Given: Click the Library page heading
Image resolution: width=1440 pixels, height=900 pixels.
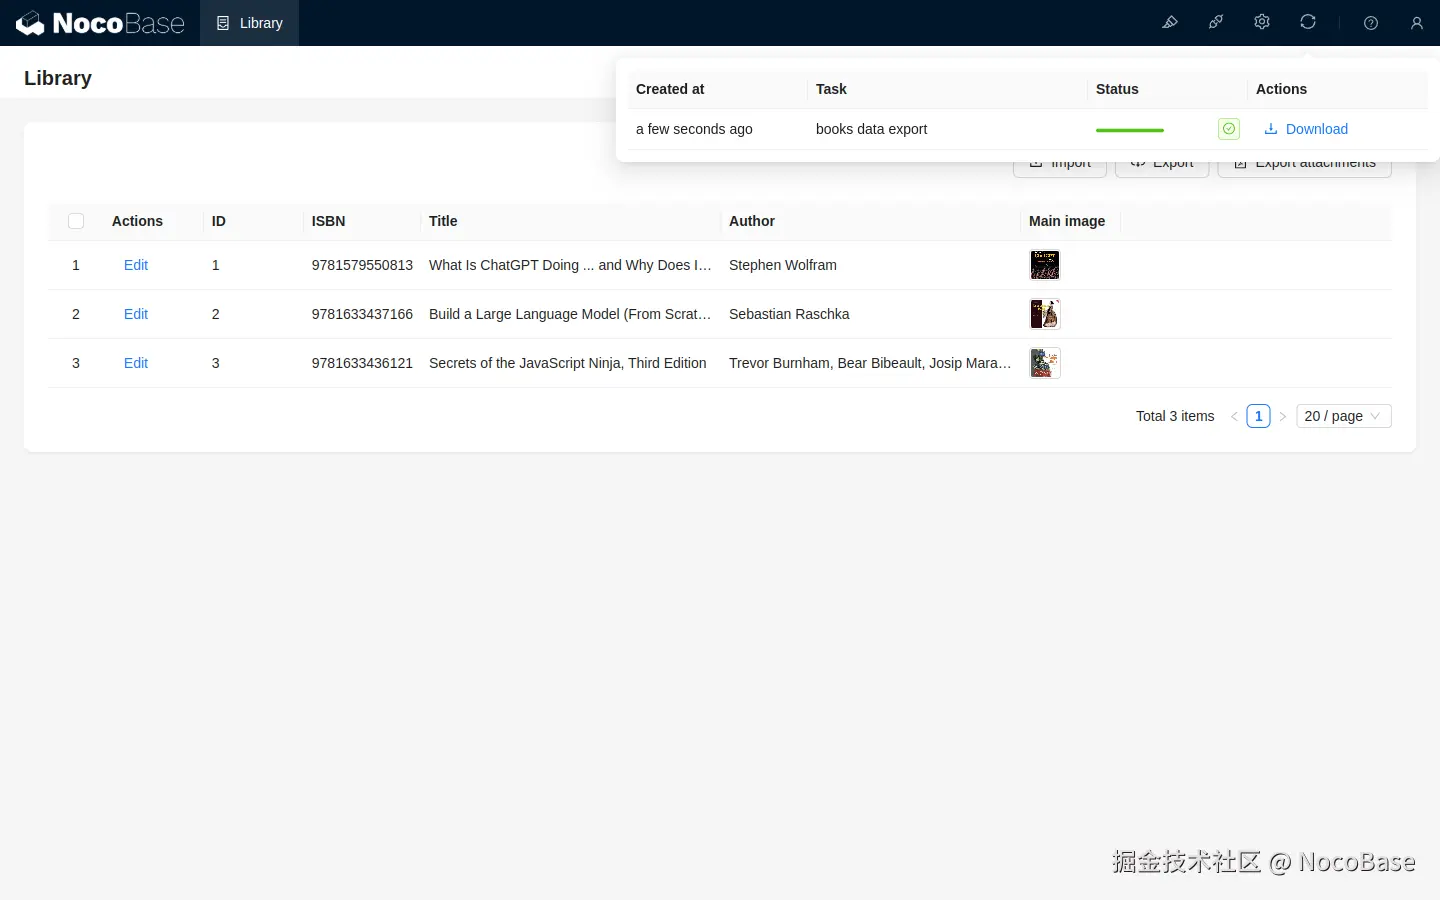Looking at the screenshot, I should (x=58, y=78).
